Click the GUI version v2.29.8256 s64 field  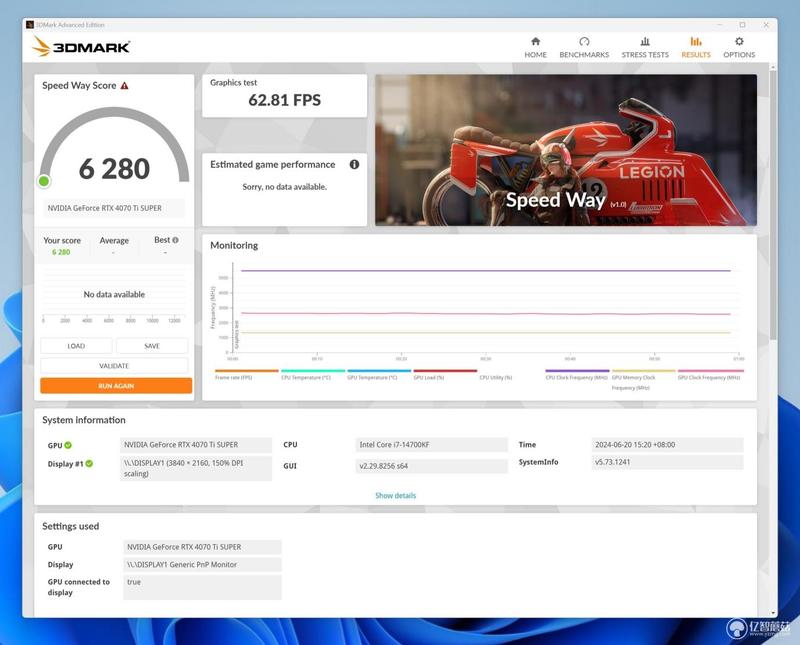pyautogui.click(x=432, y=466)
